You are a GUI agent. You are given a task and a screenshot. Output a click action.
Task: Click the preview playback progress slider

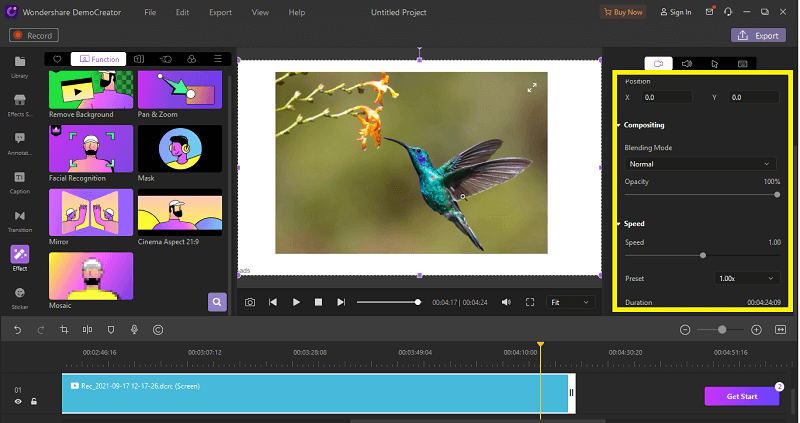[x=388, y=302]
